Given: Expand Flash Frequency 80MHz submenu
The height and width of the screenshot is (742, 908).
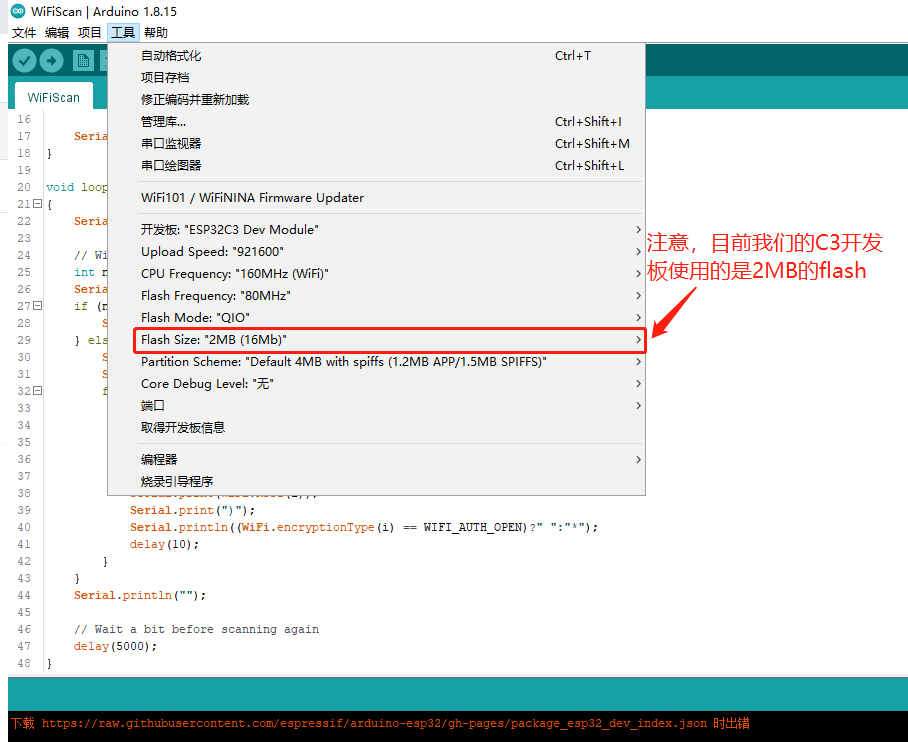Looking at the screenshot, I should click(376, 295).
